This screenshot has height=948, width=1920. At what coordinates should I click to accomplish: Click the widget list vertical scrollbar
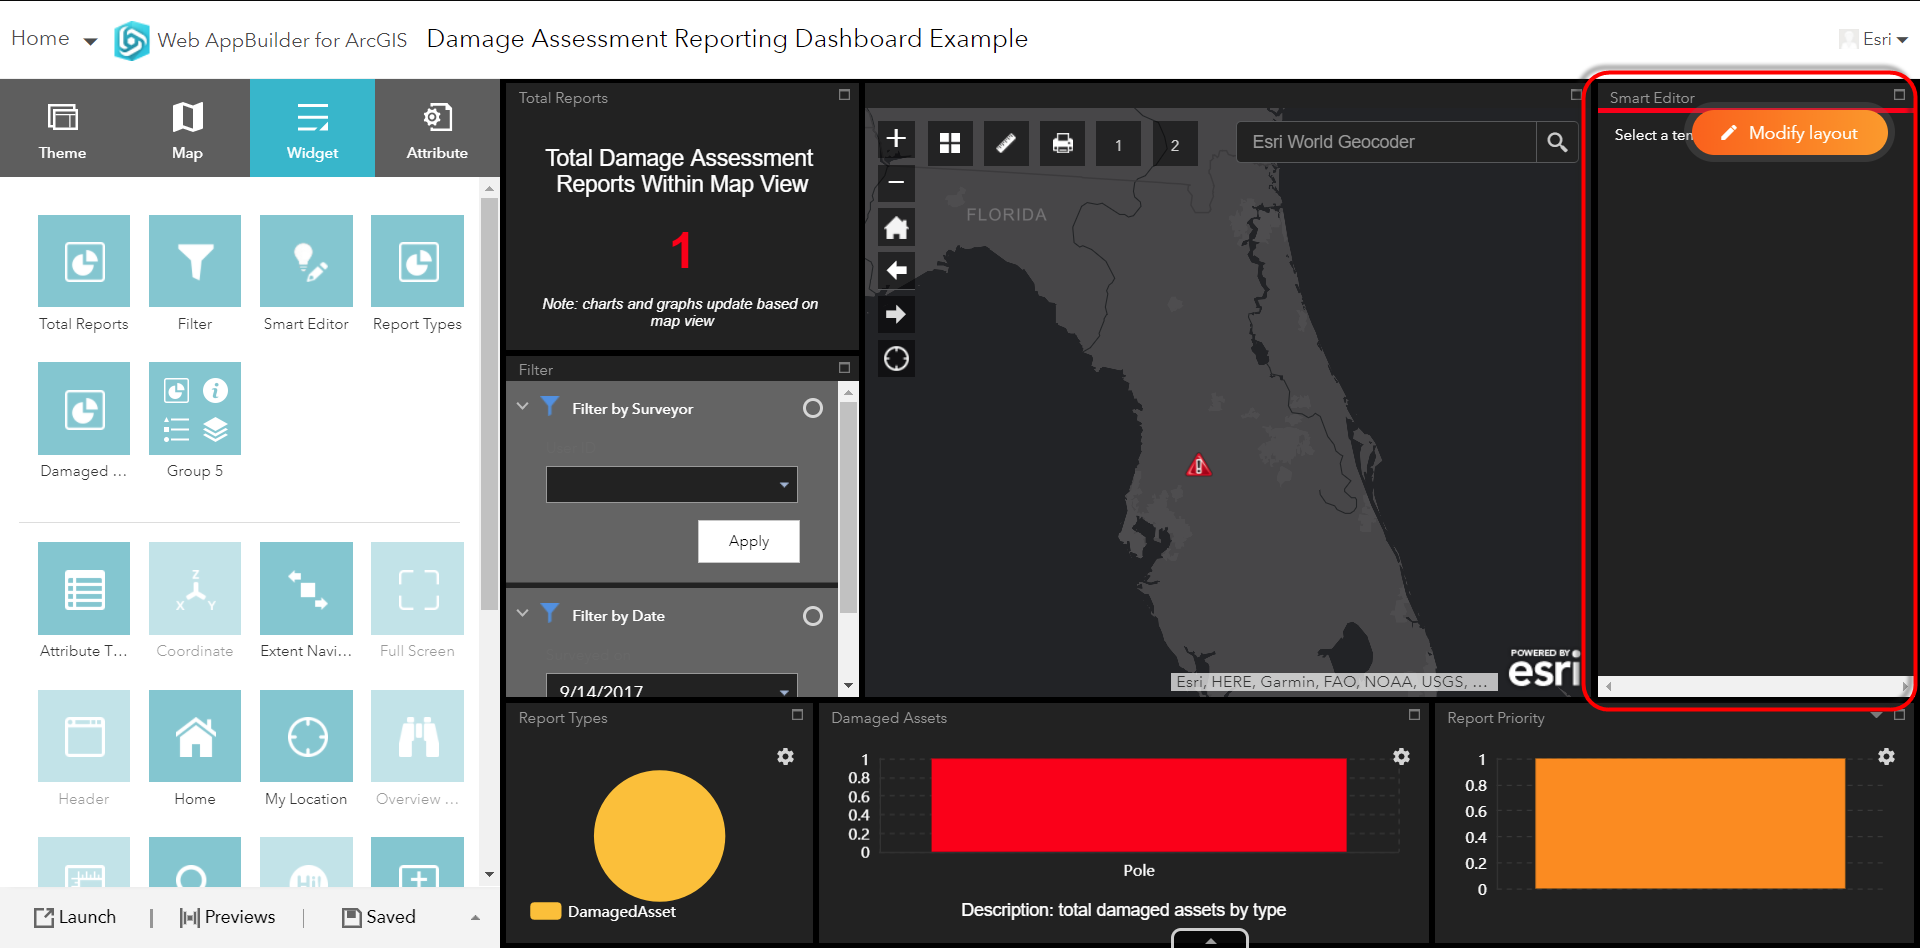point(489,404)
